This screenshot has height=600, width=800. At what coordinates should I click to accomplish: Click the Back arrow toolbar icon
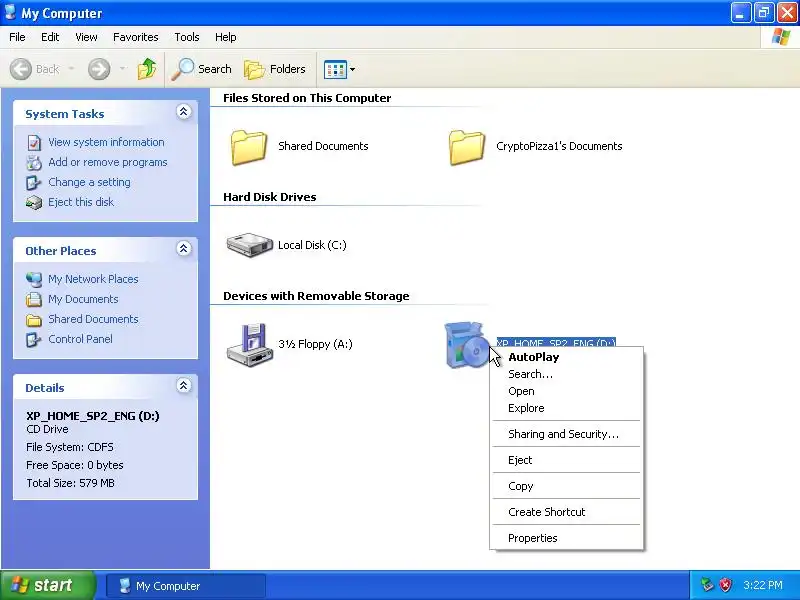(x=21, y=69)
